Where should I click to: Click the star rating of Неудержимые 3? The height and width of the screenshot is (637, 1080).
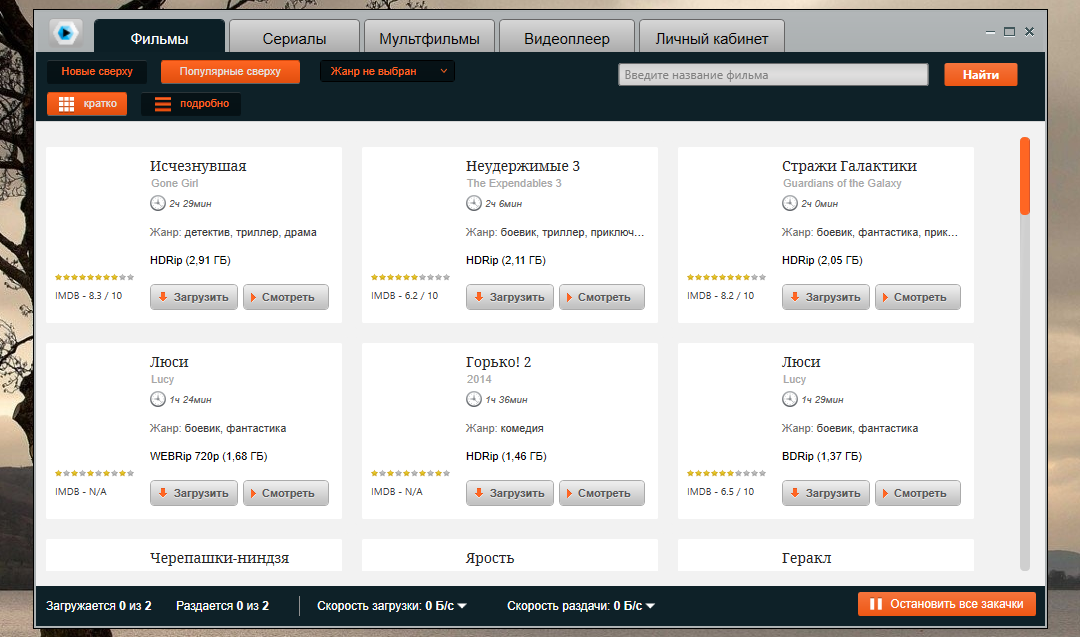[410, 277]
